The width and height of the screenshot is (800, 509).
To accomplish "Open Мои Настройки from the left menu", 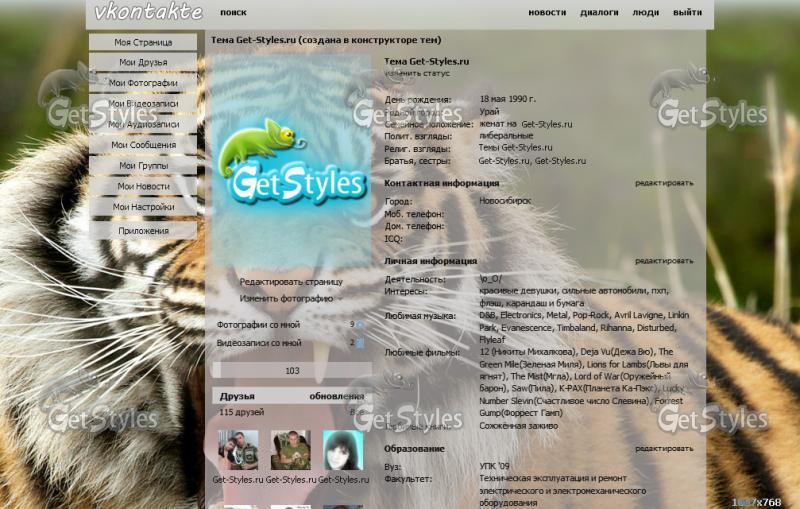I will tap(143, 207).
